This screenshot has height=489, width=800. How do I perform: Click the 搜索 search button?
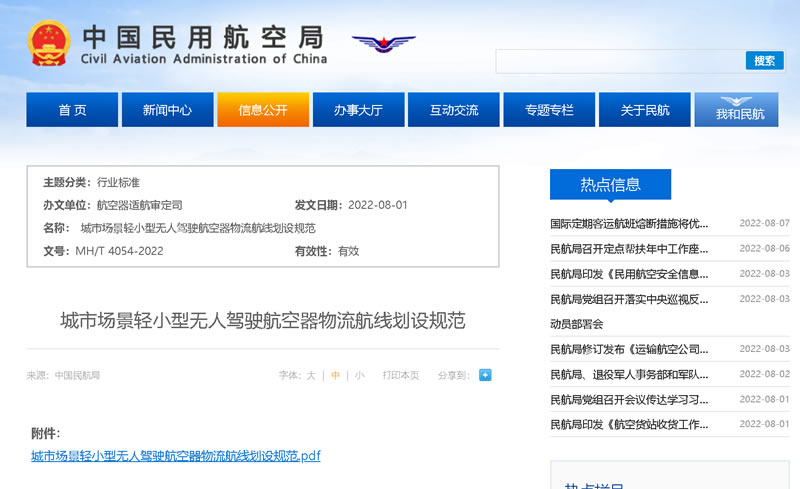[x=764, y=61]
